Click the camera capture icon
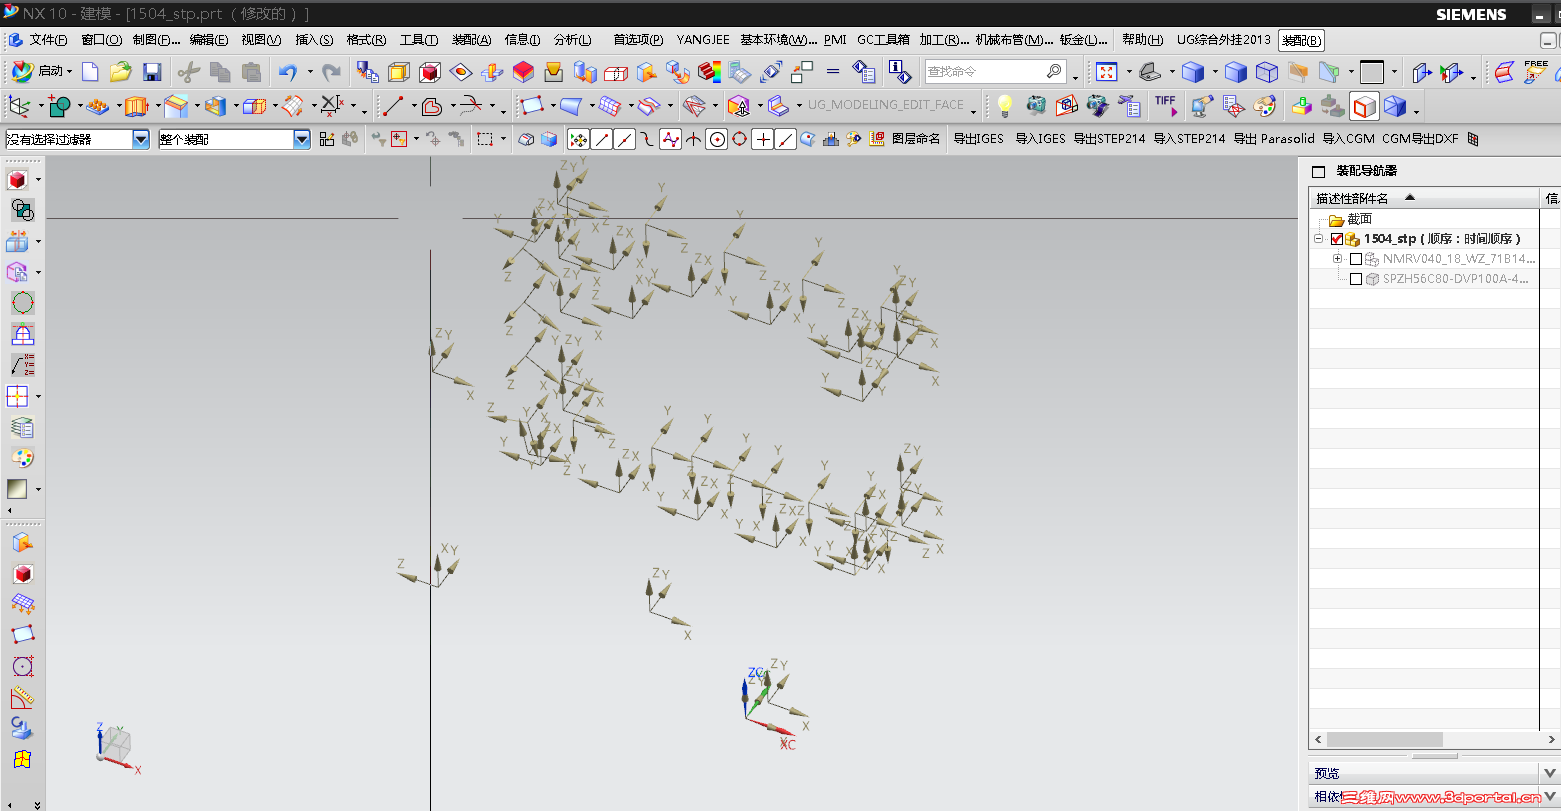Image resolution: width=1561 pixels, height=811 pixels. pyautogui.click(x=1036, y=105)
